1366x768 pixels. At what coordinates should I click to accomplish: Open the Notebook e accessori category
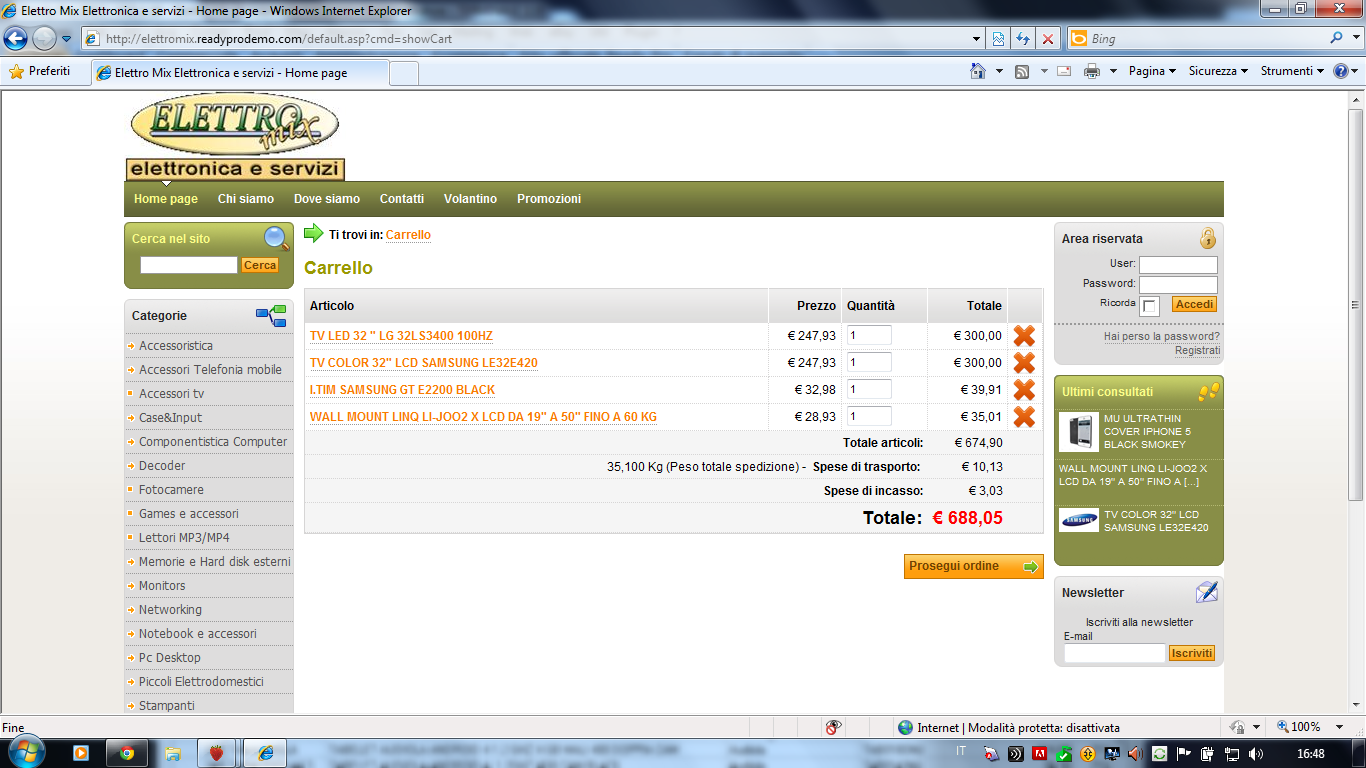(x=198, y=634)
